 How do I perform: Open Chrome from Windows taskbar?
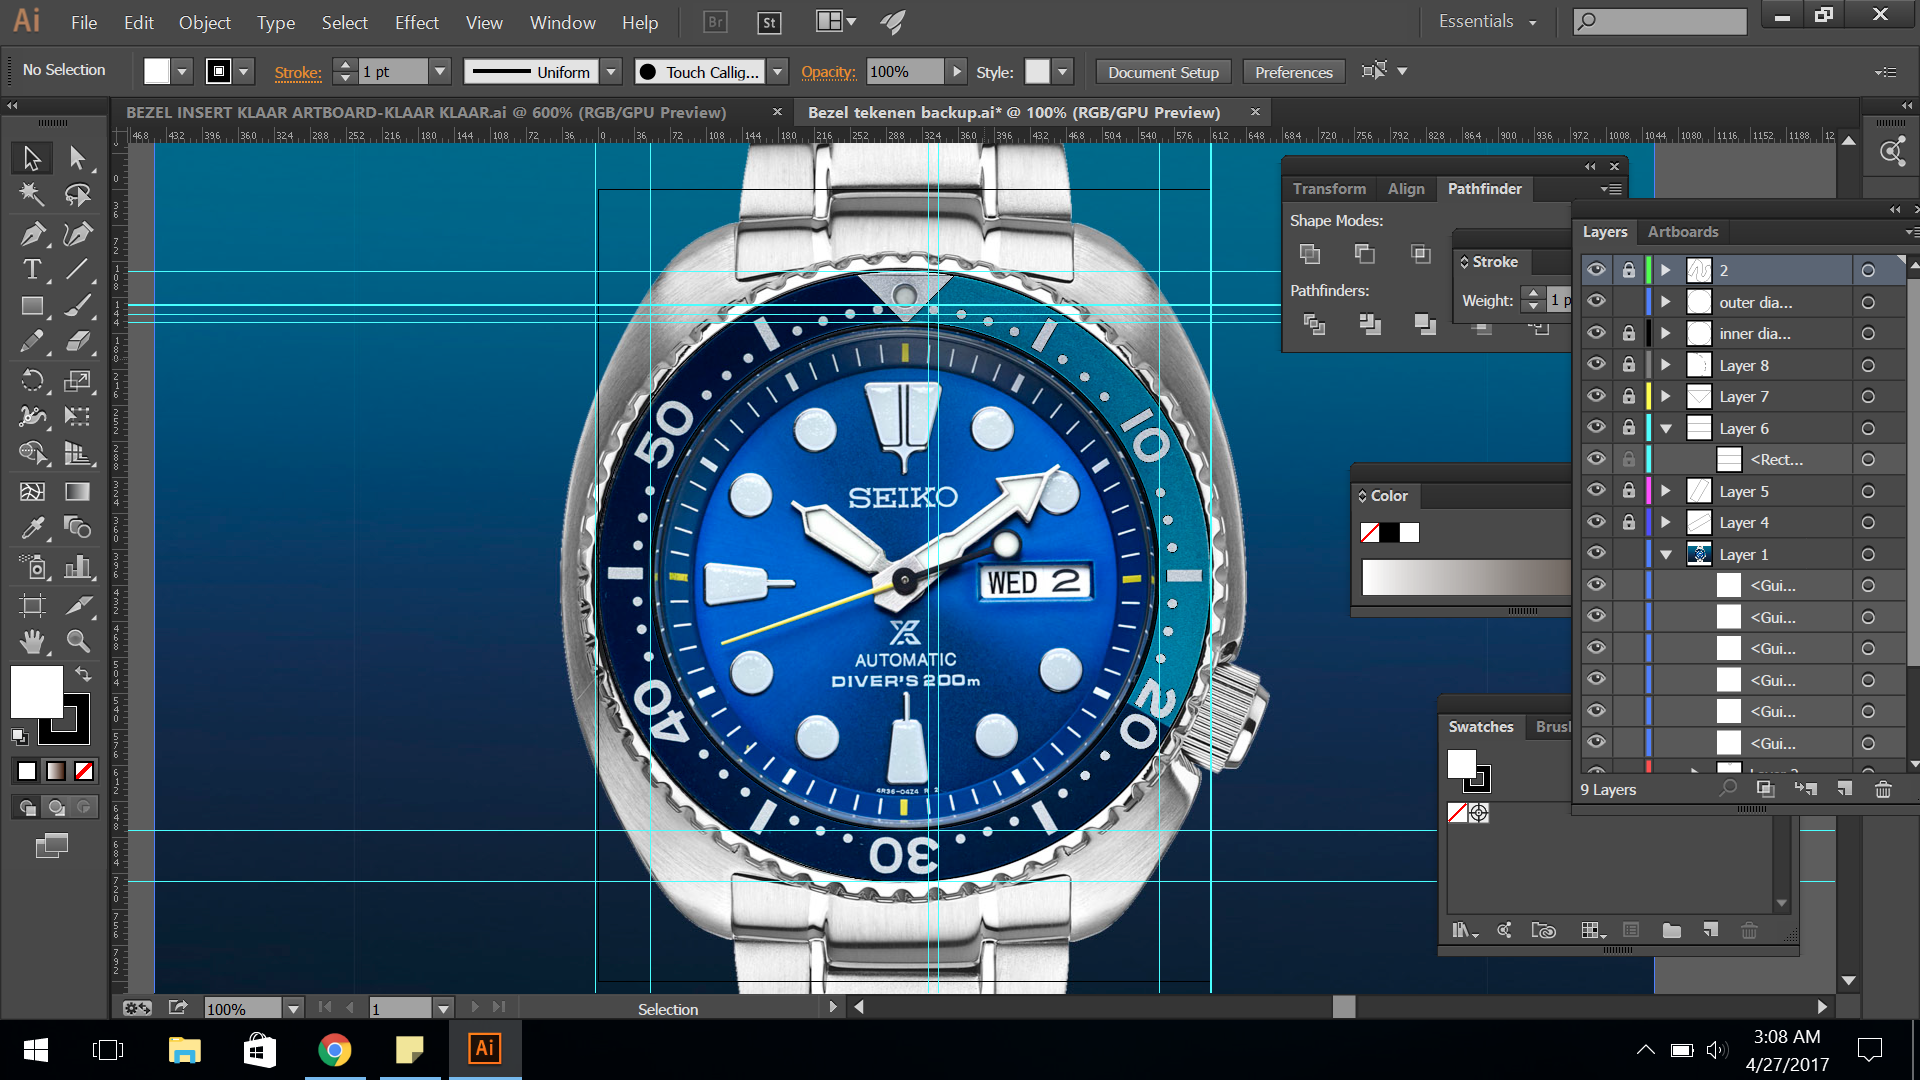click(335, 1050)
